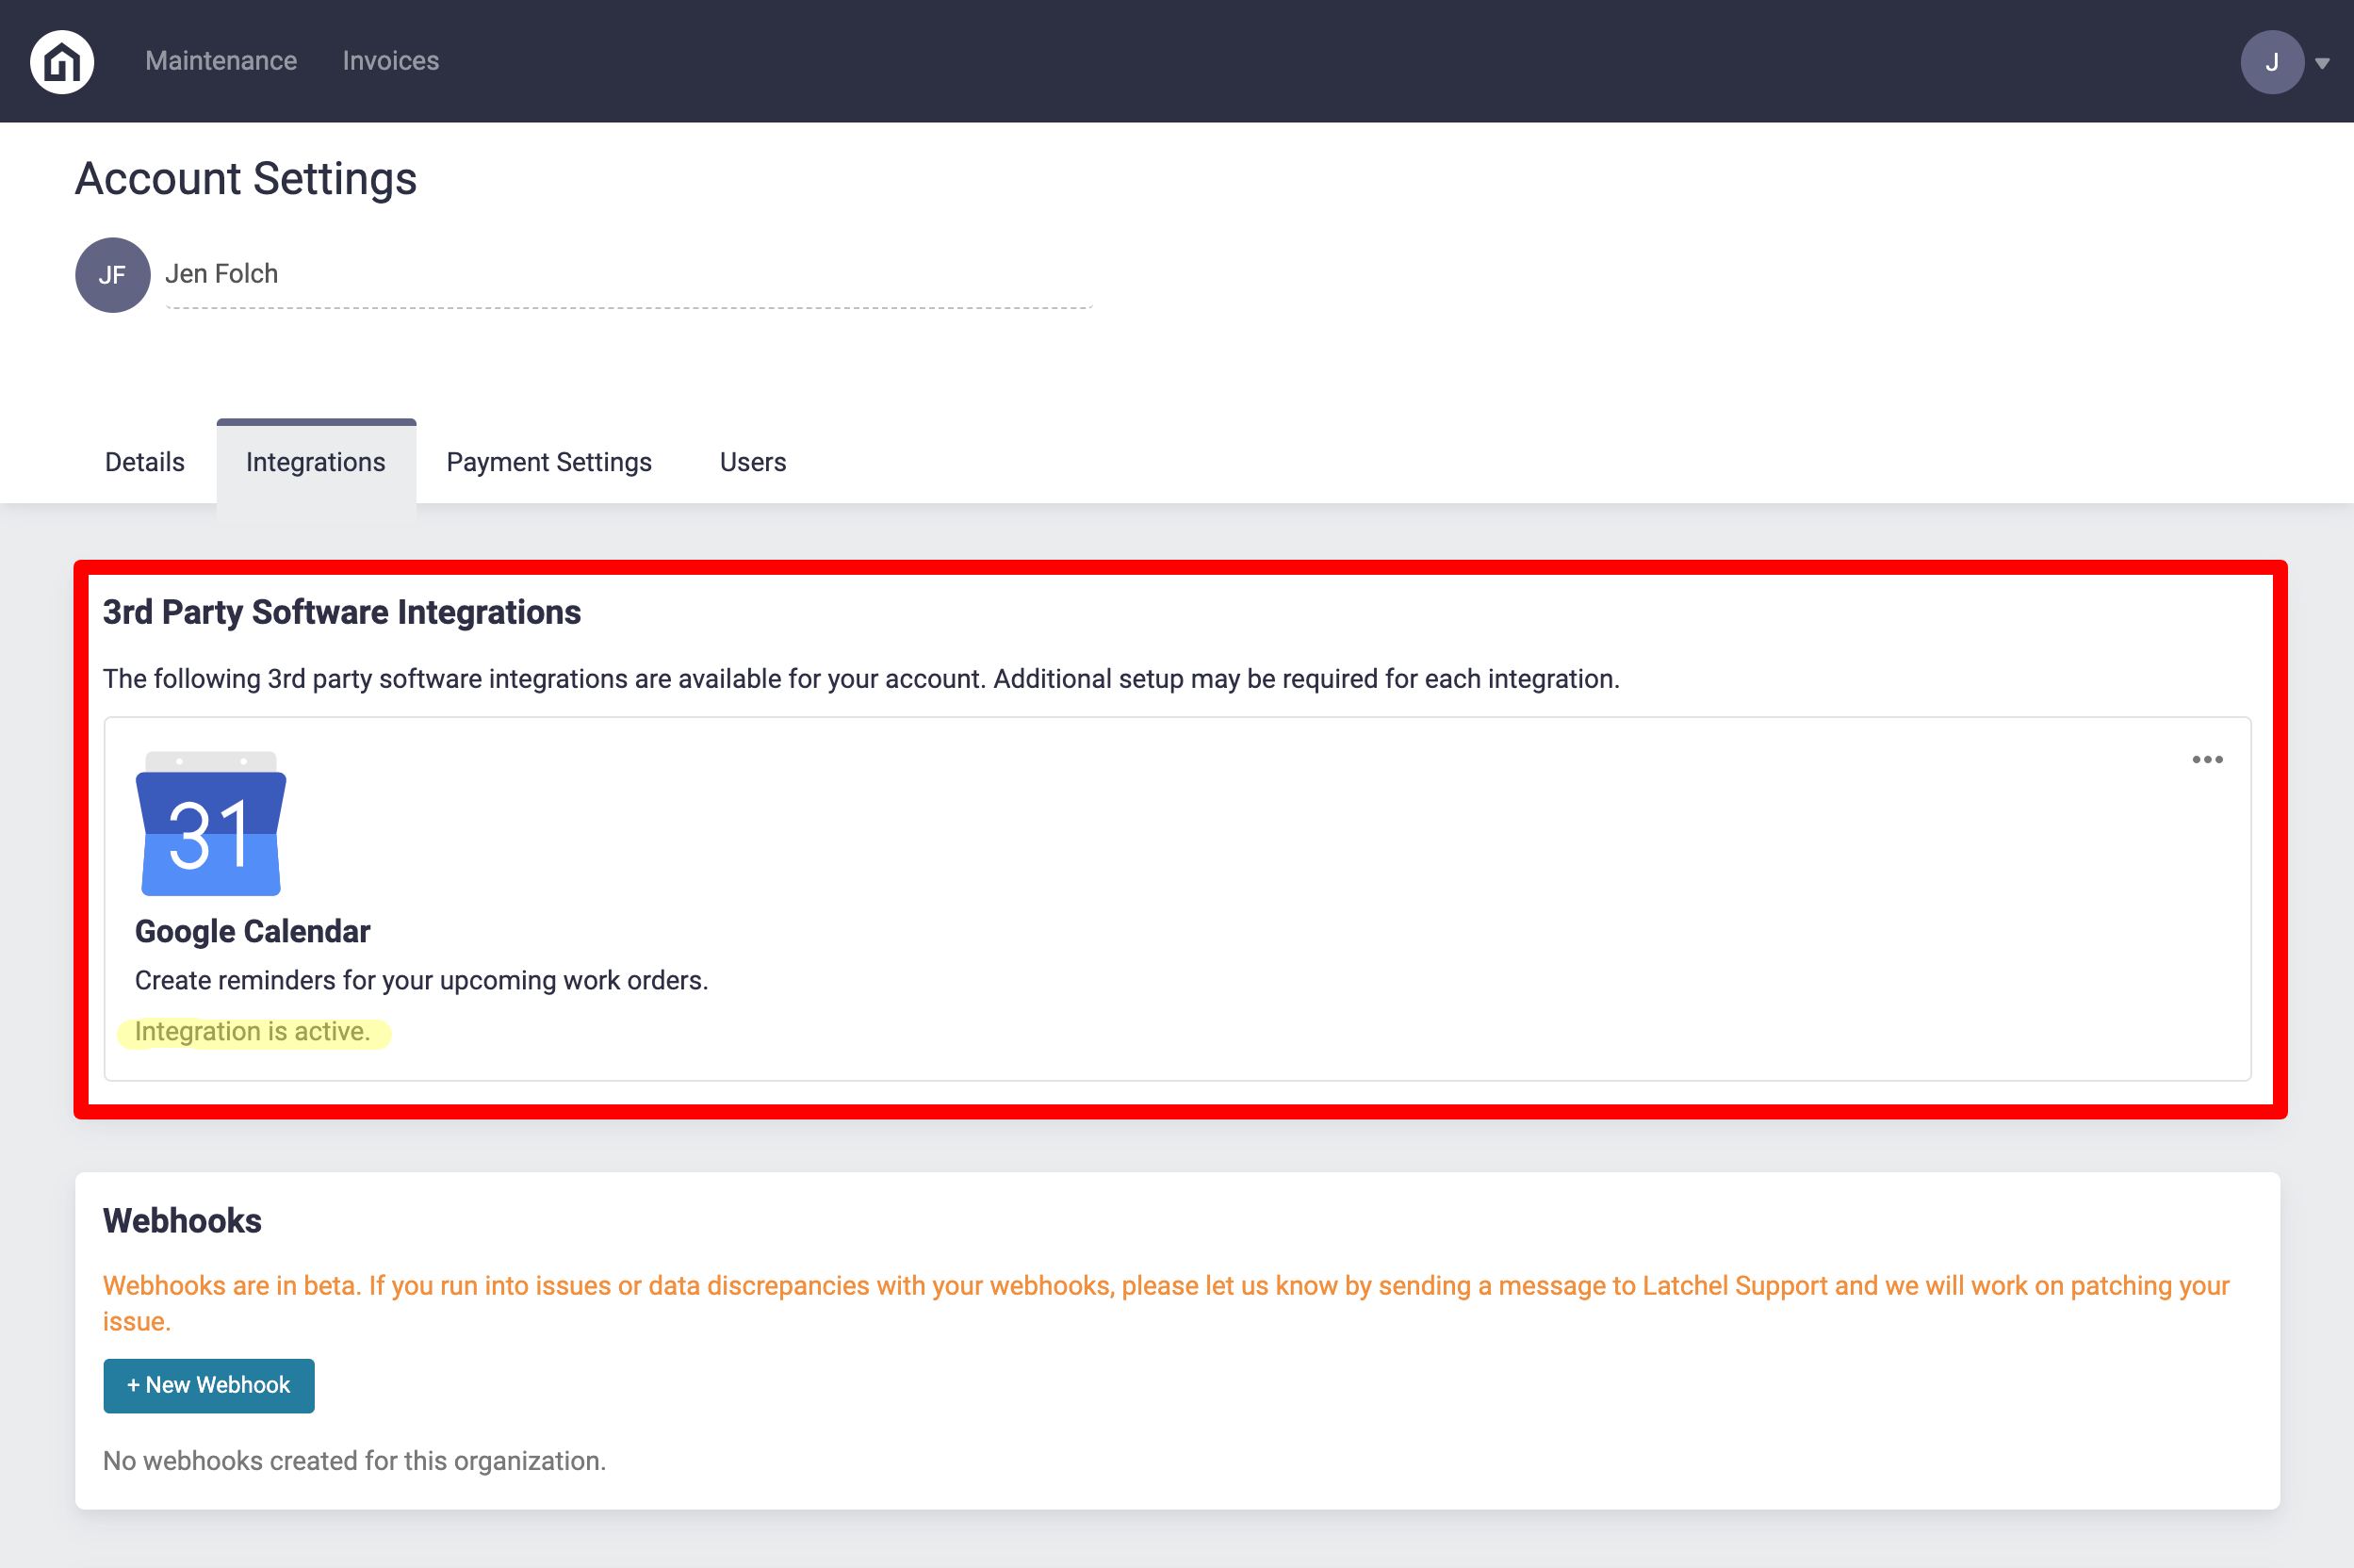
Task: Click the Google Calendar icon
Action: click(x=211, y=824)
